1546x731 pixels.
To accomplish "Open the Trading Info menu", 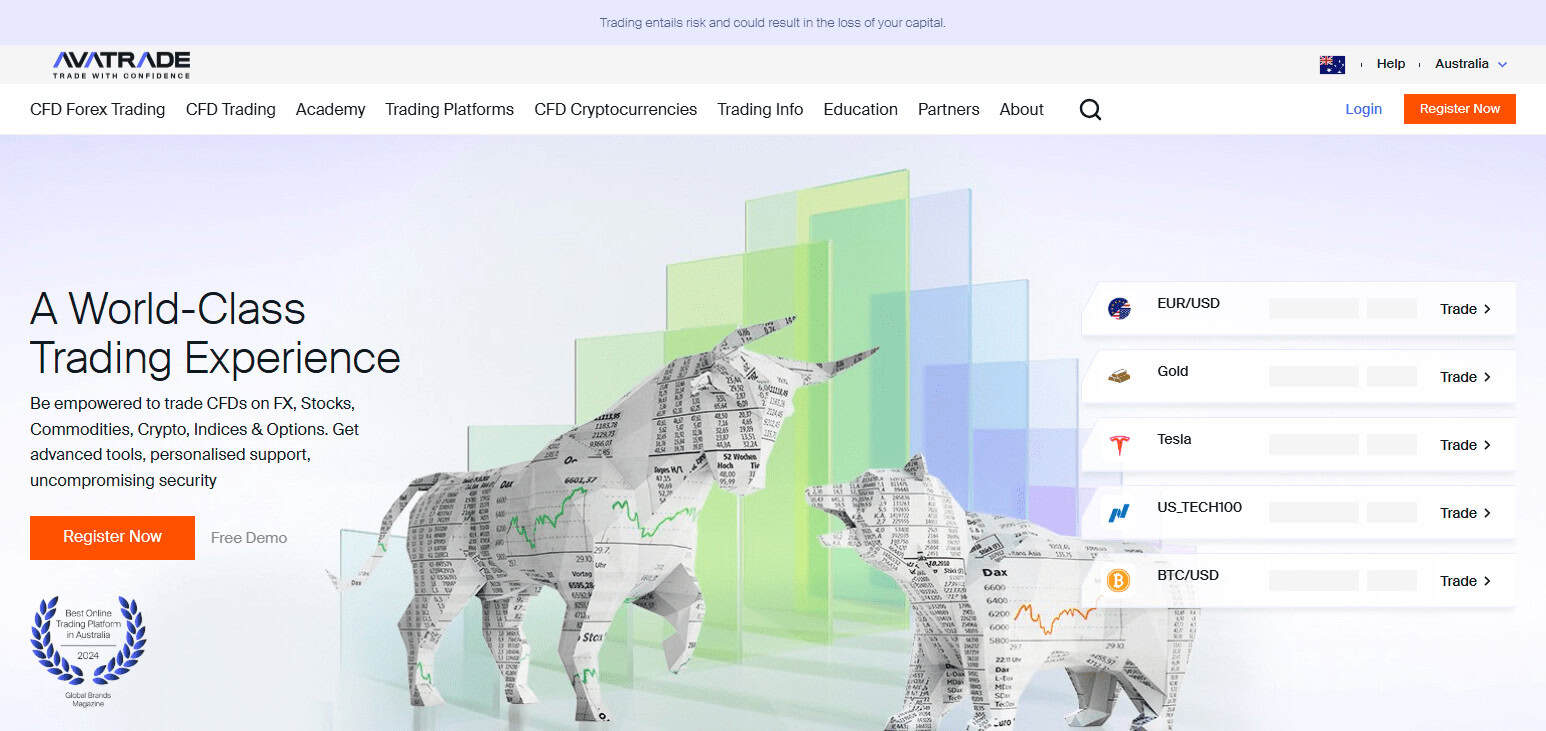I will [x=760, y=110].
